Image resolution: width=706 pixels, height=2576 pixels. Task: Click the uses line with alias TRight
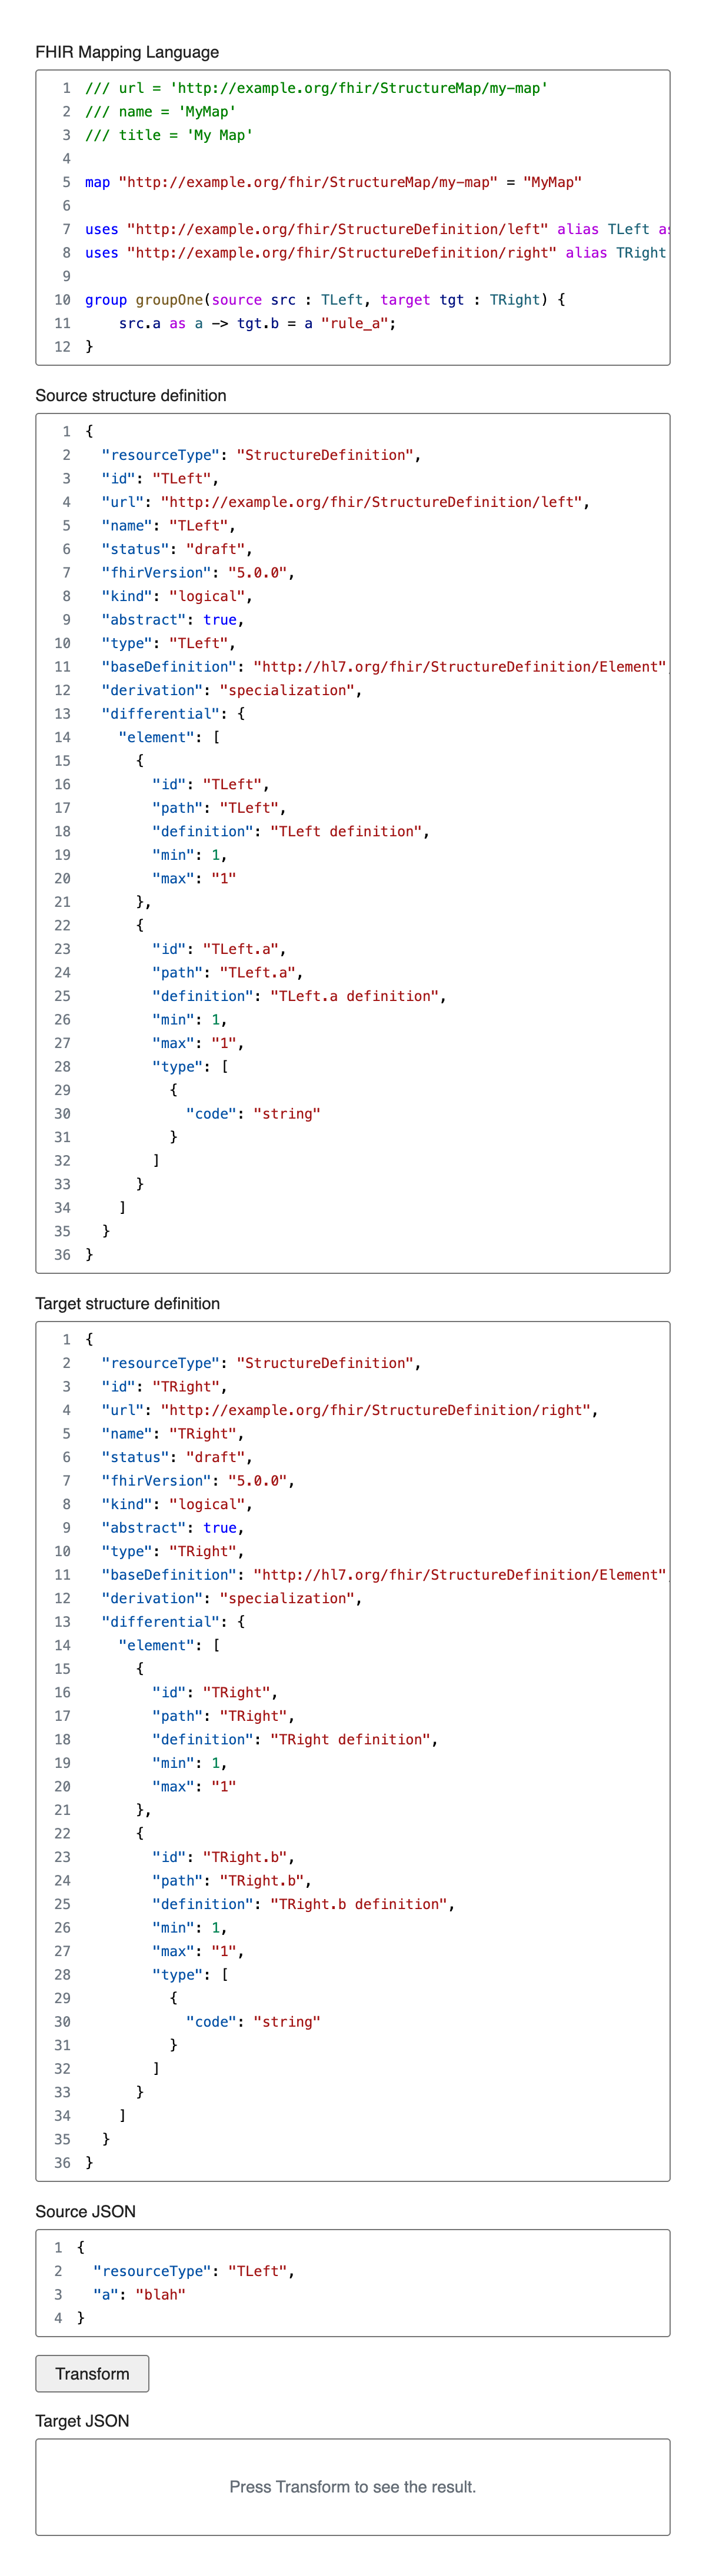[x=374, y=253]
